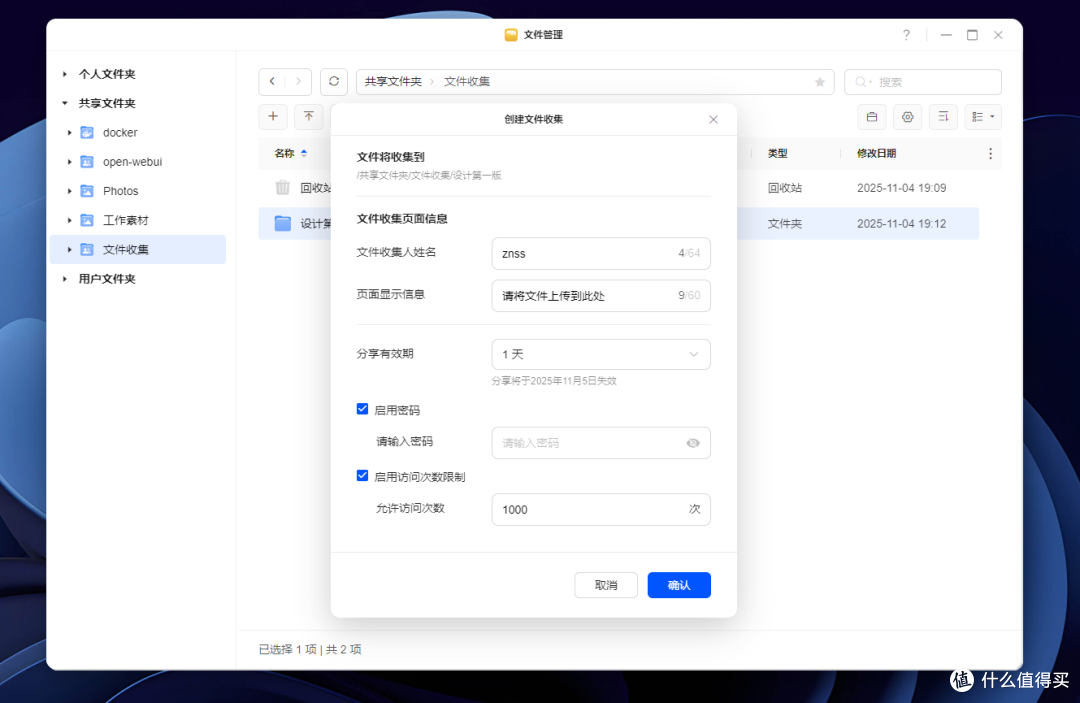1080x703 pixels.
Task: Click the back navigation arrow
Action: 272,81
